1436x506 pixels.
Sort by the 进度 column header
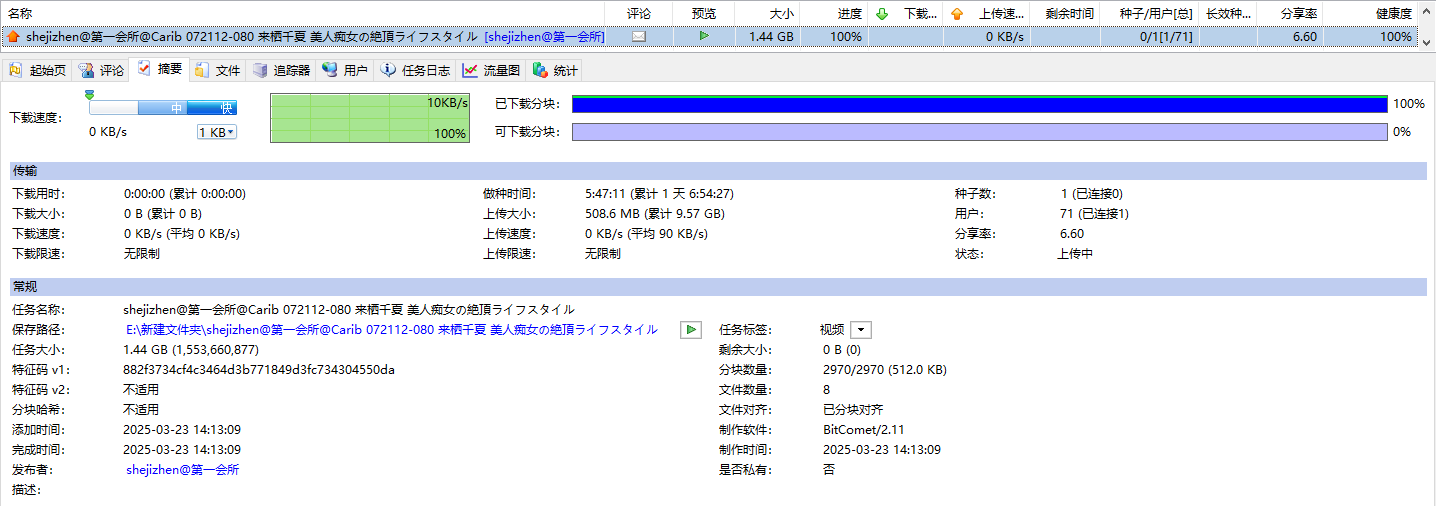834,14
